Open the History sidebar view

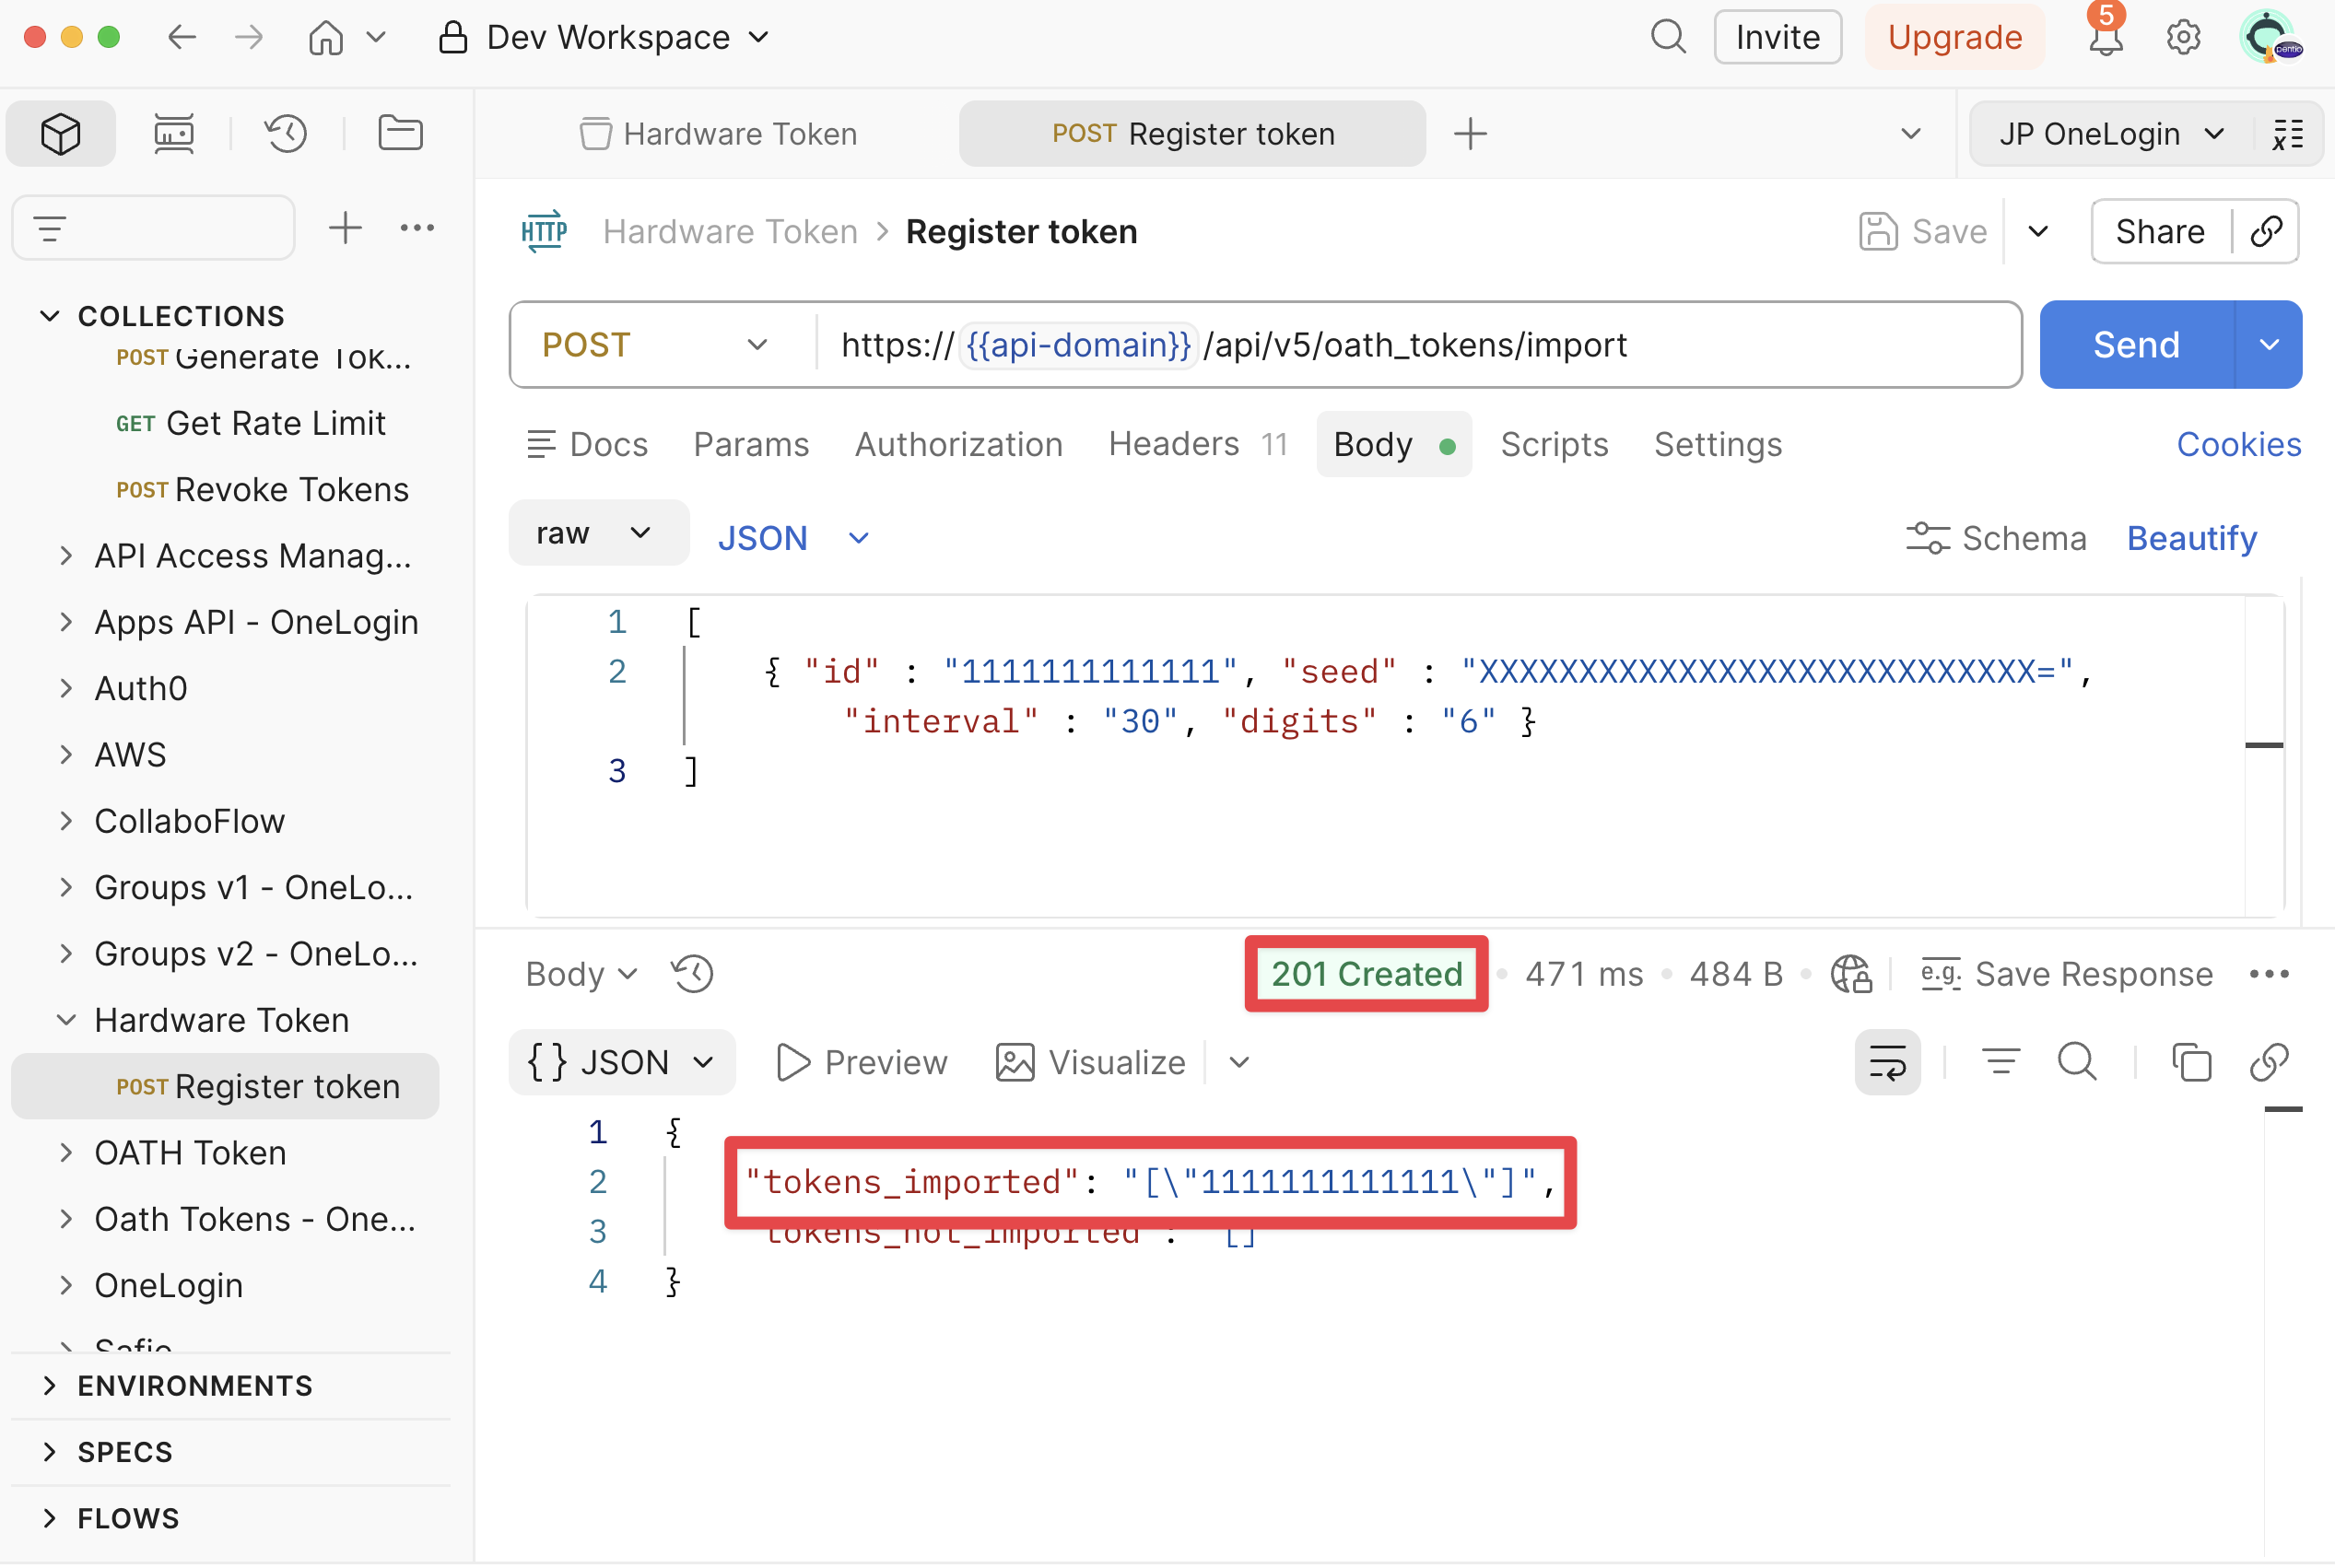click(x=287, y=133)
